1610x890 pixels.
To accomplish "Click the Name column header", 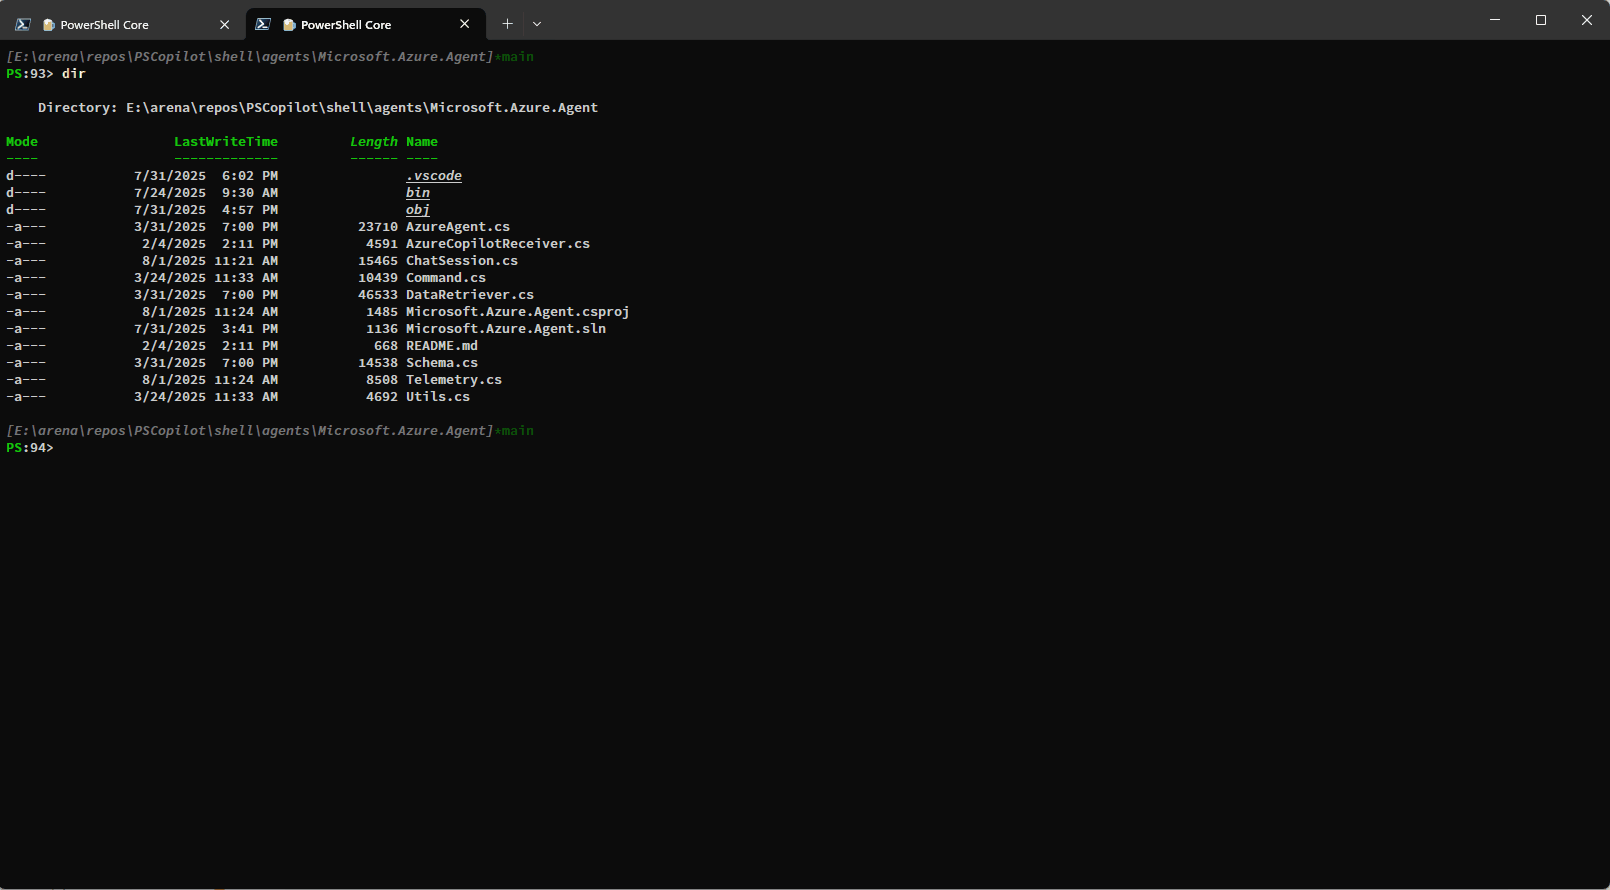I will click(422, 142).
